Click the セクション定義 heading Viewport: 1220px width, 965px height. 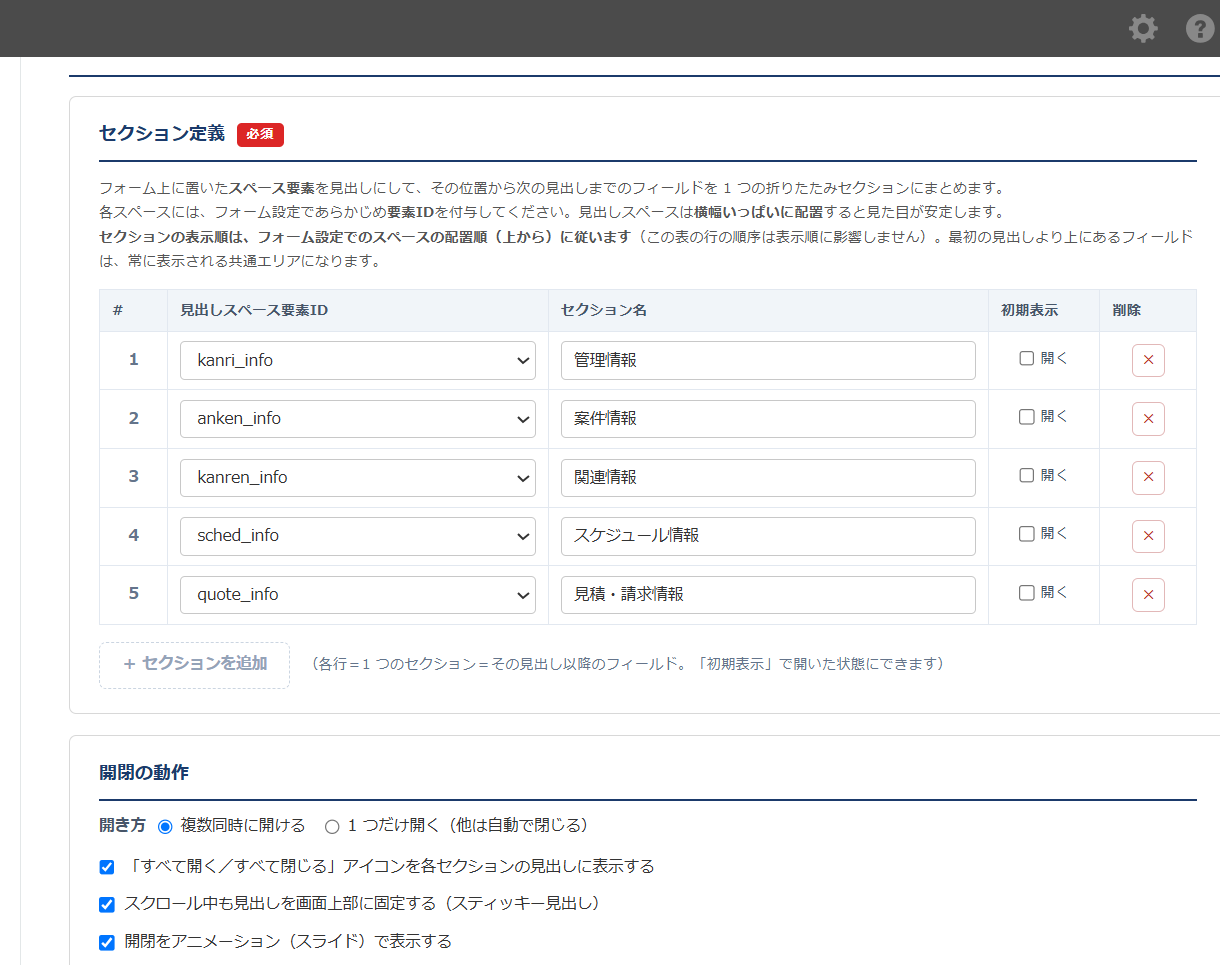pos(162,134)
